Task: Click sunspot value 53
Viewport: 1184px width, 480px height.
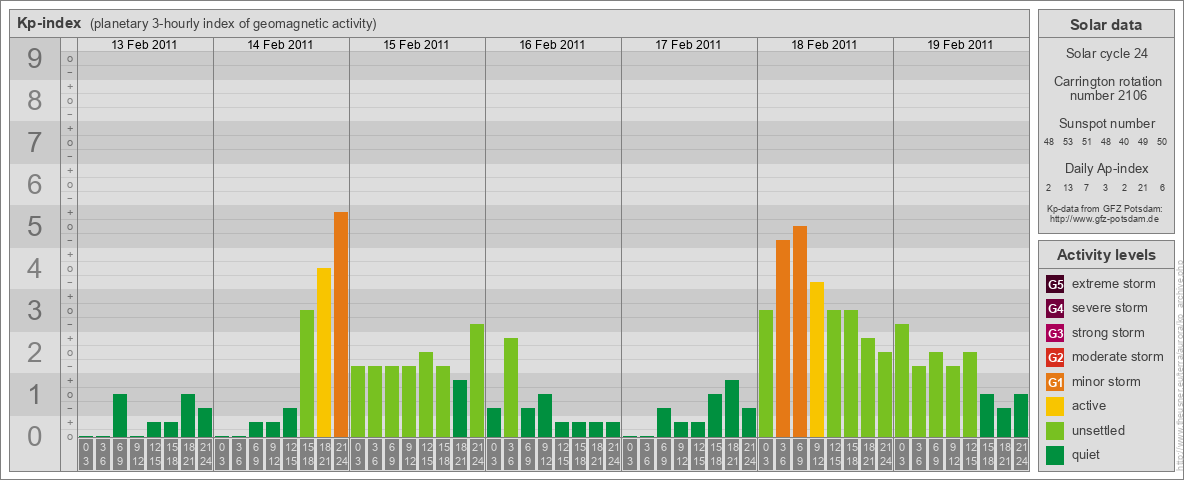Action: (x=1068, y=142)
